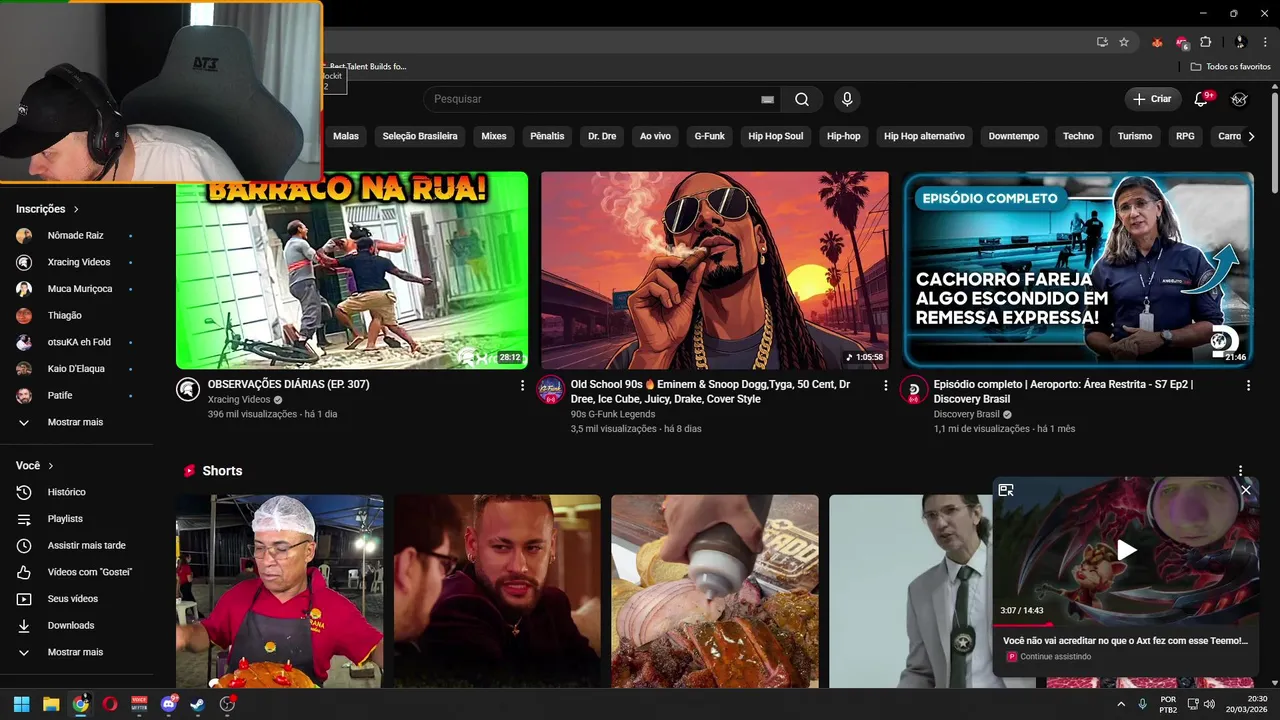This screenshot has width=1280, height=720.
Task: Open Nômade Raiz subscription
Action: click(76, 236)
